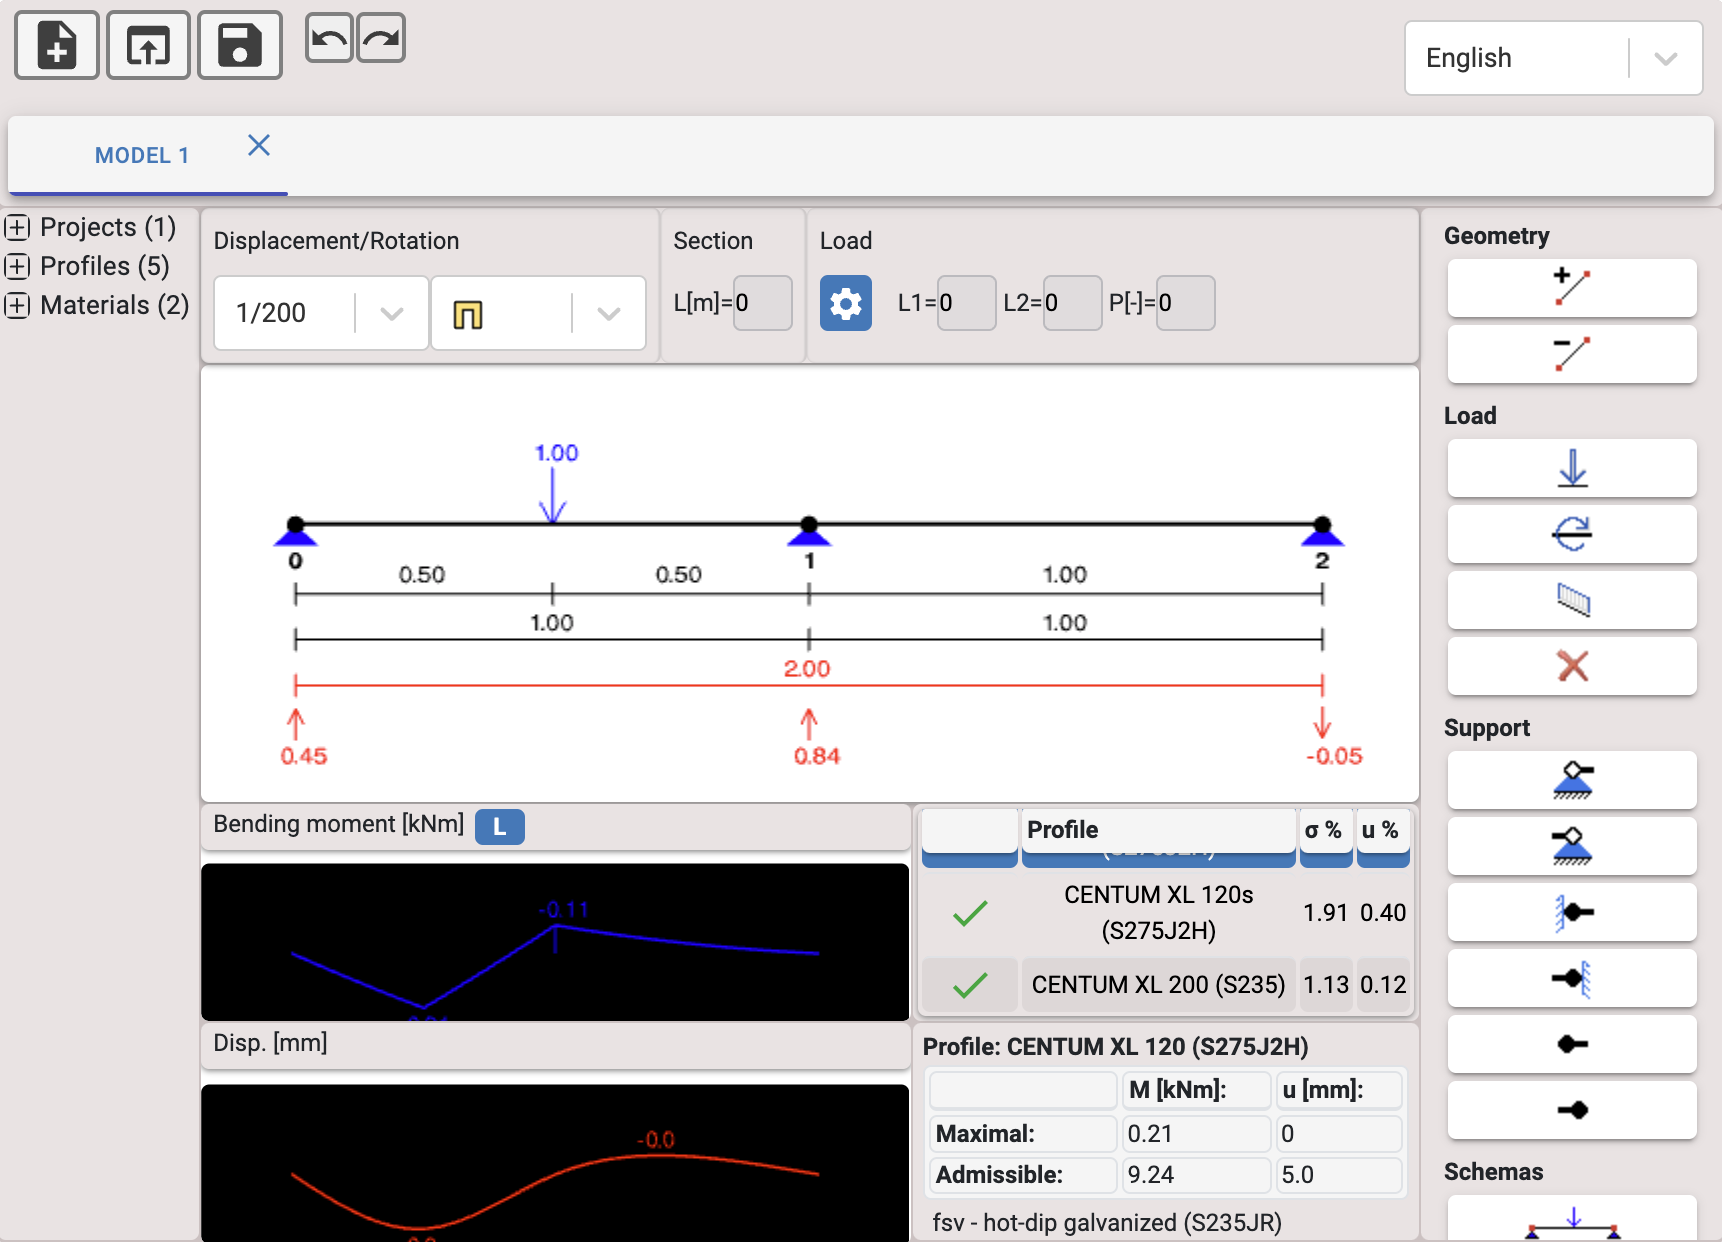Image resolution: width=1722 pixels, height=1242 pixels.
Task: Select the distributed load tool
Action: click(1572, 600)
